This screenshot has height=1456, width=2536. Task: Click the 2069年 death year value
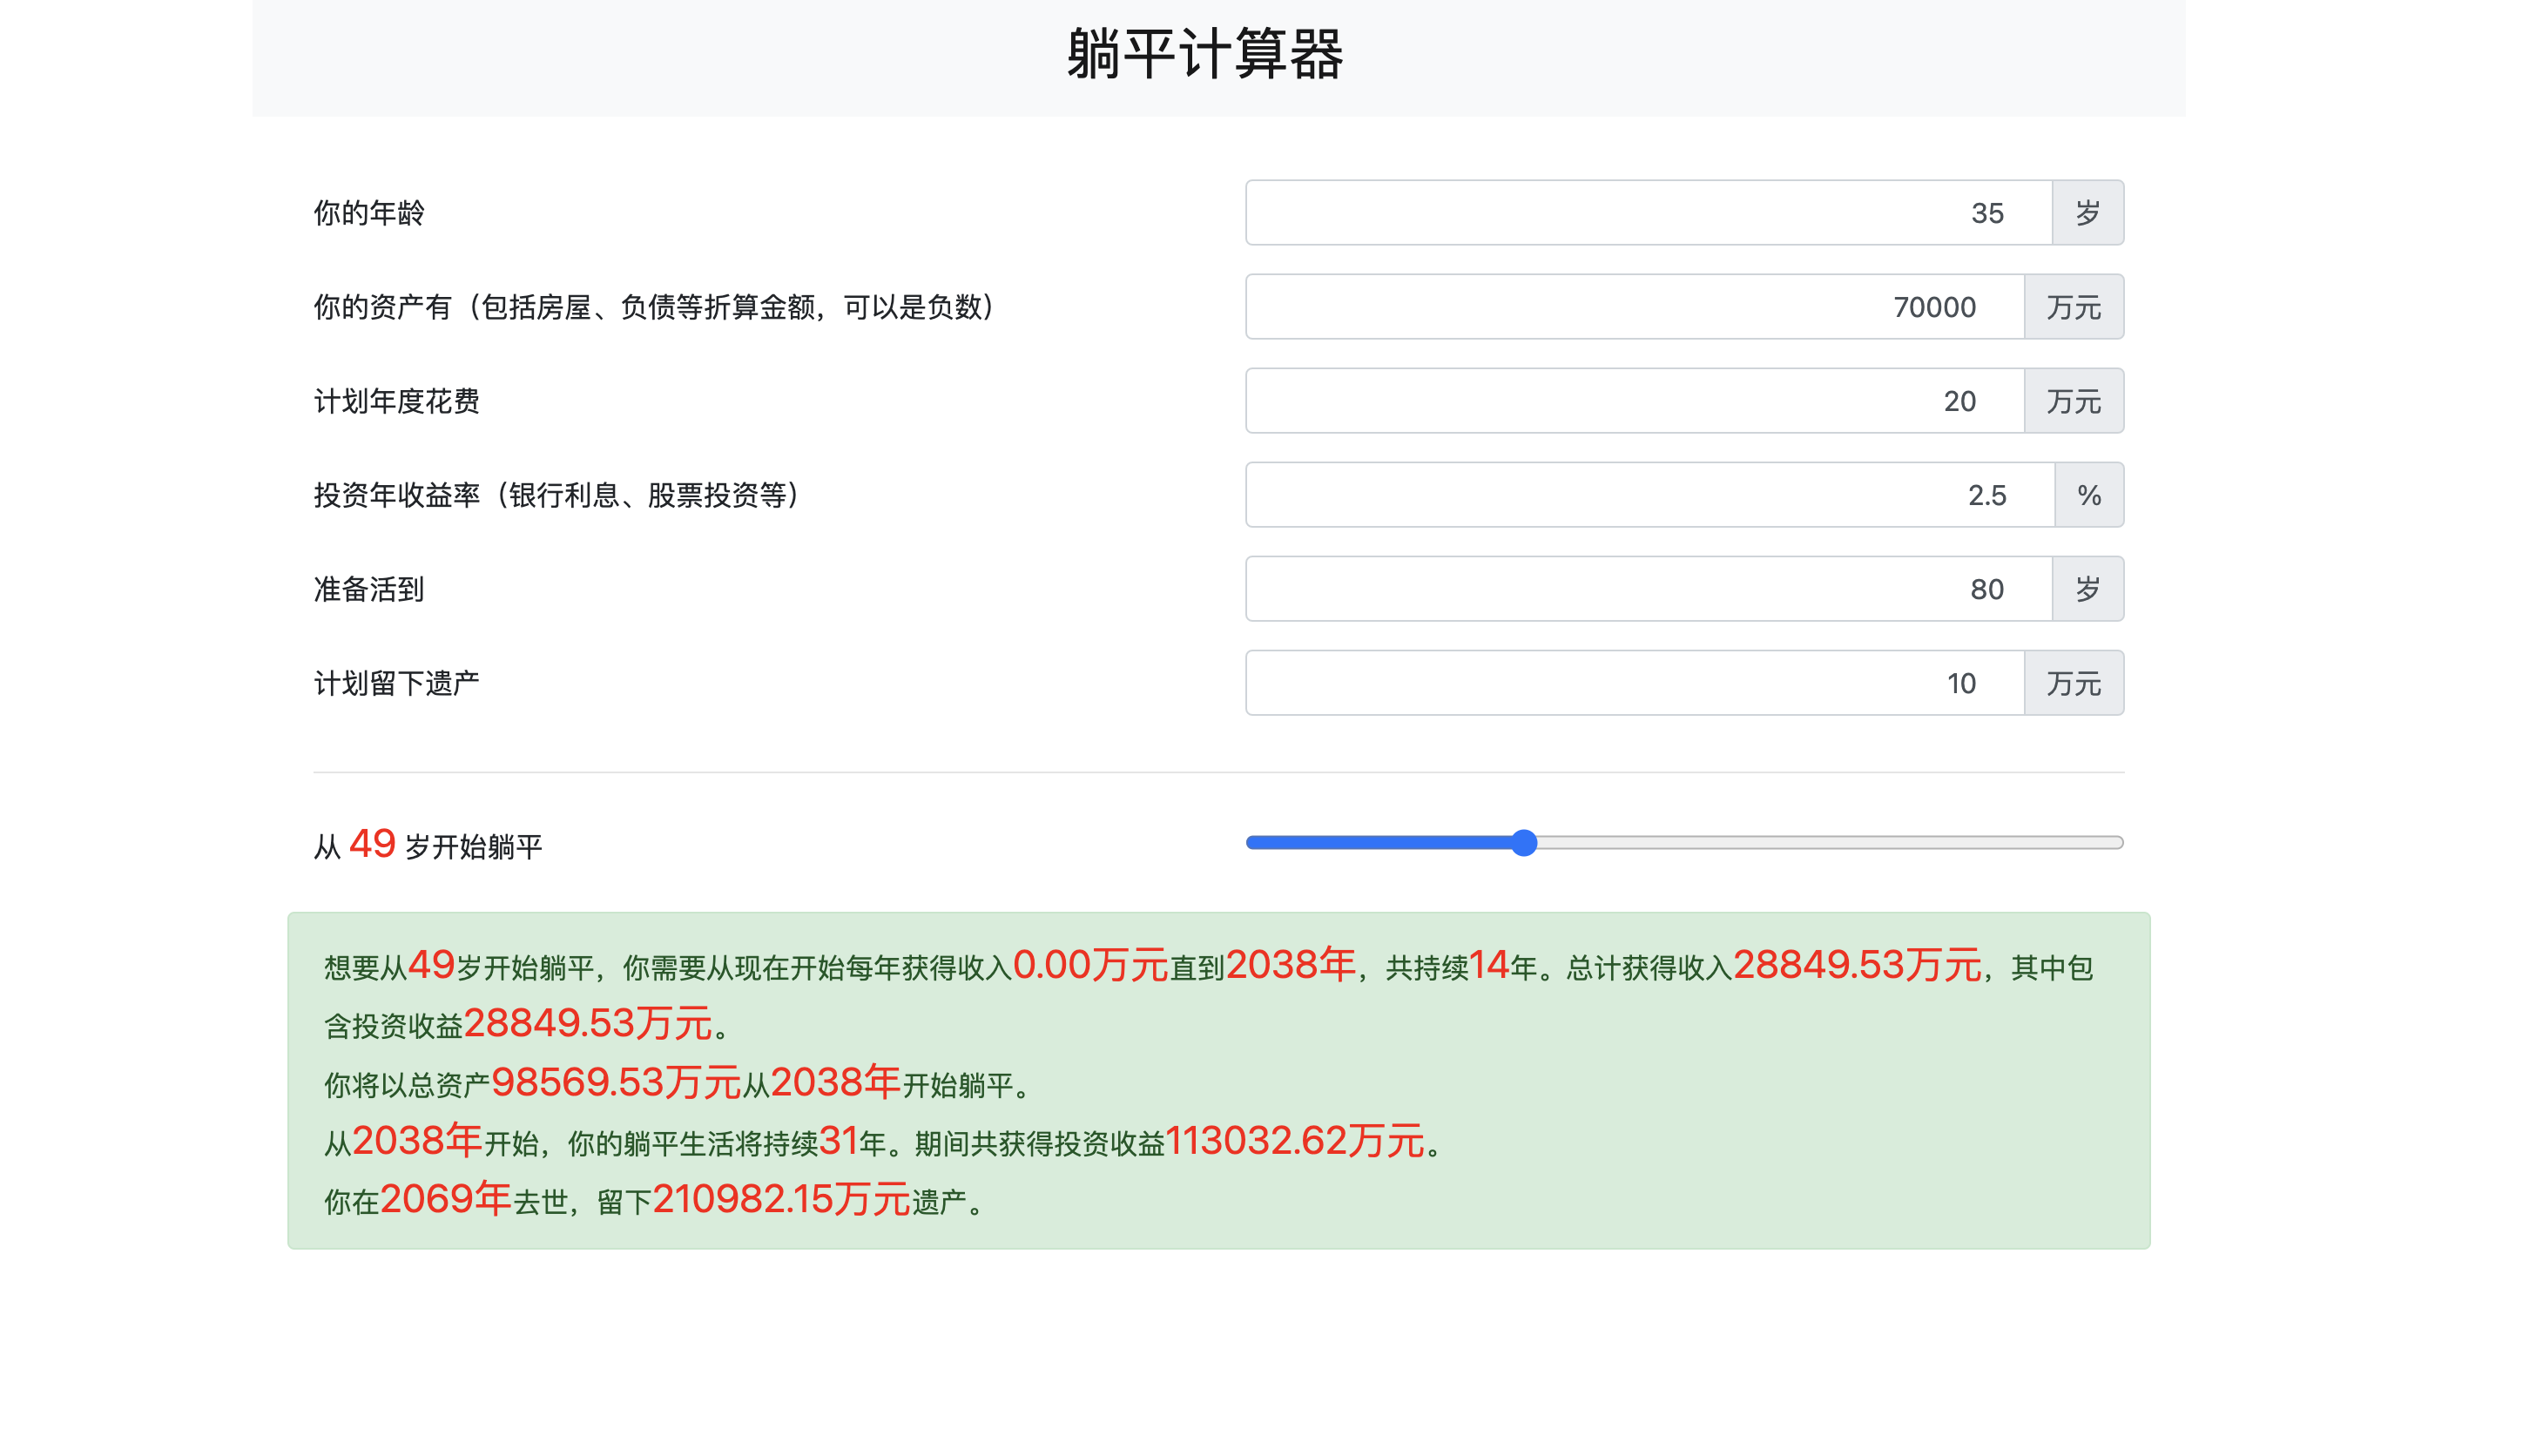(x=445, y=1198)
